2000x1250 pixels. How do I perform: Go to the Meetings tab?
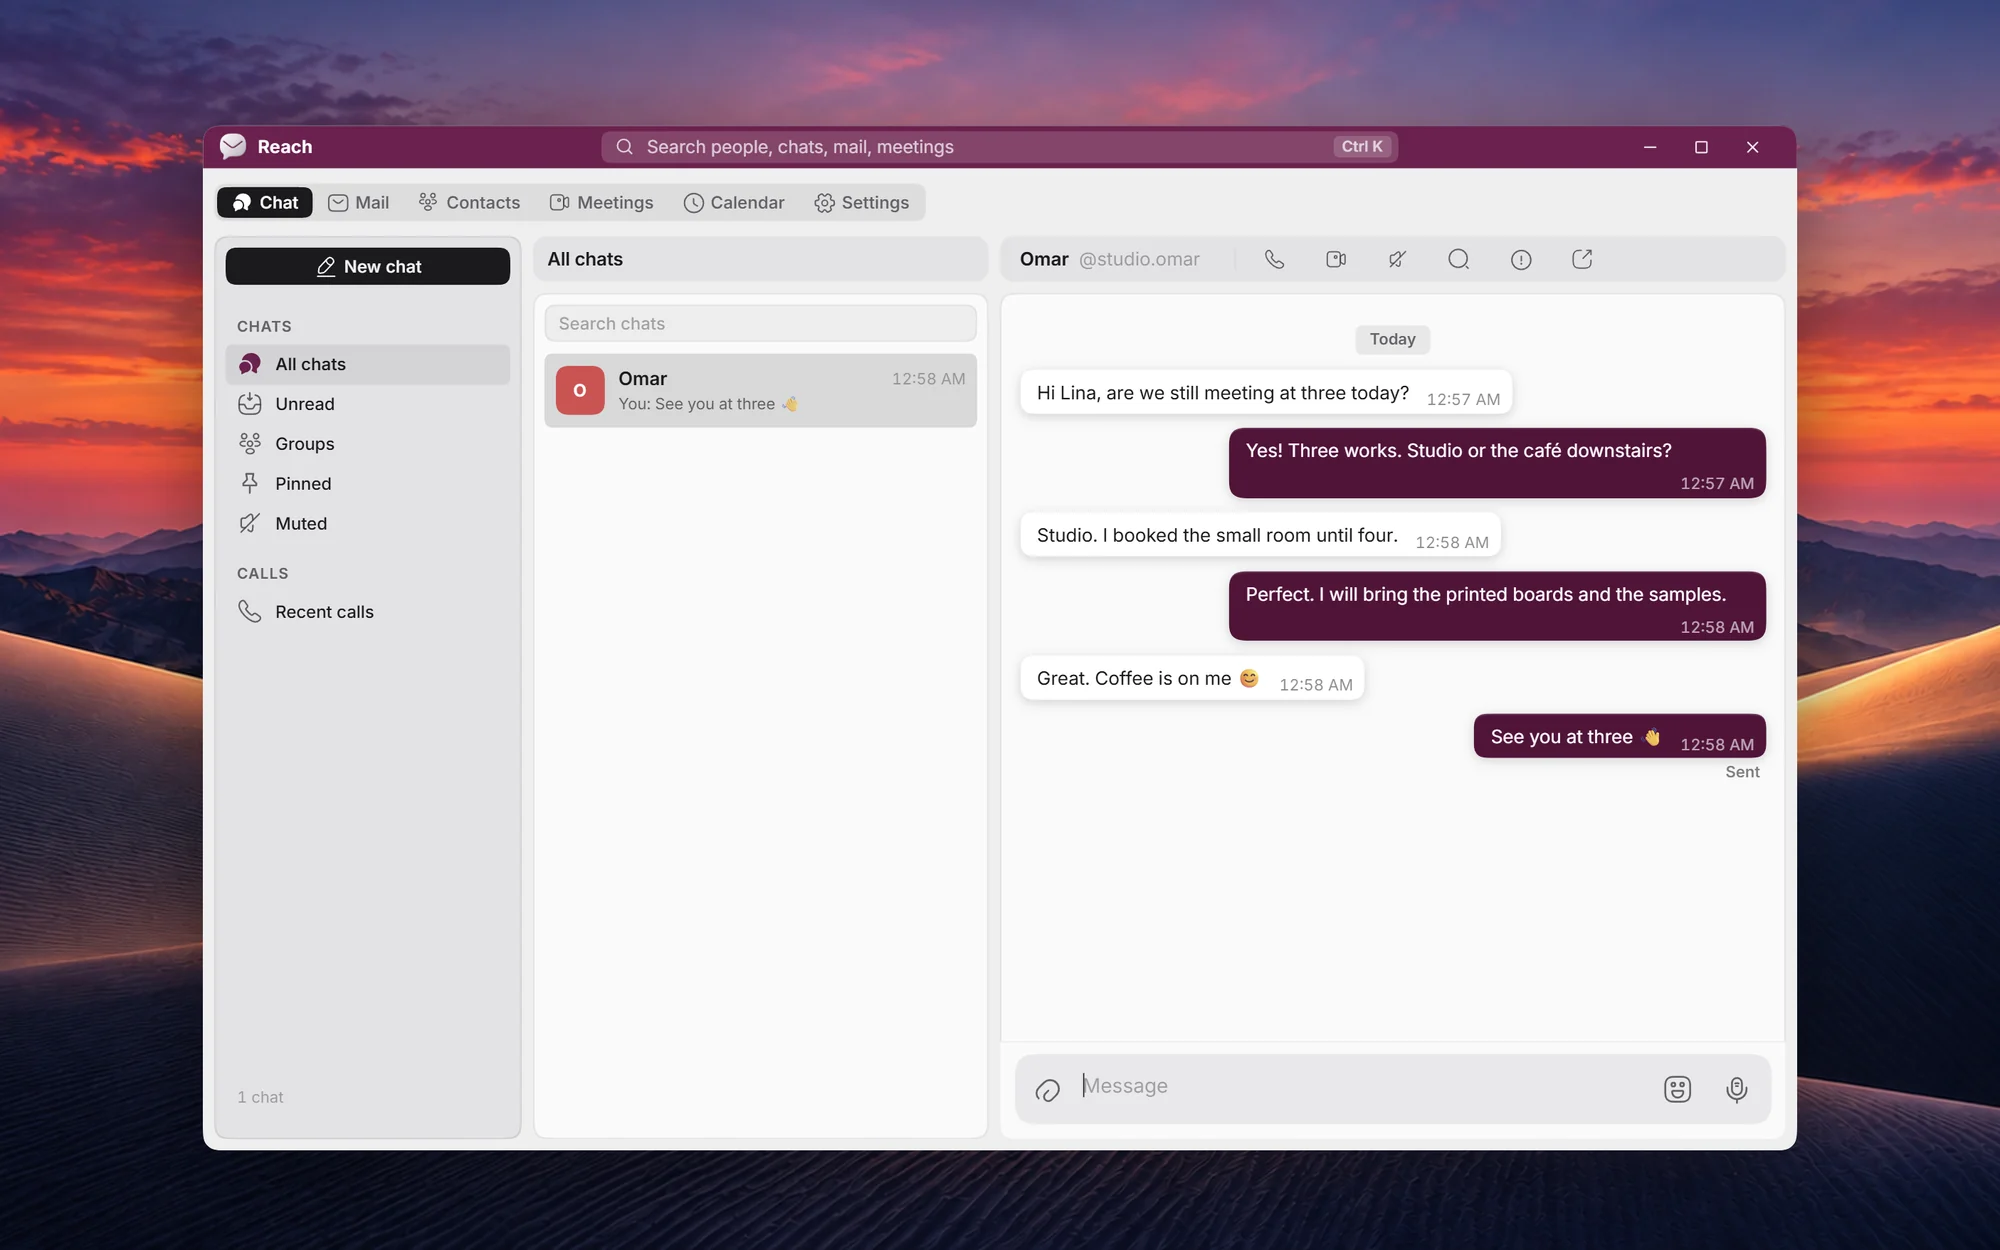[601, 203]
